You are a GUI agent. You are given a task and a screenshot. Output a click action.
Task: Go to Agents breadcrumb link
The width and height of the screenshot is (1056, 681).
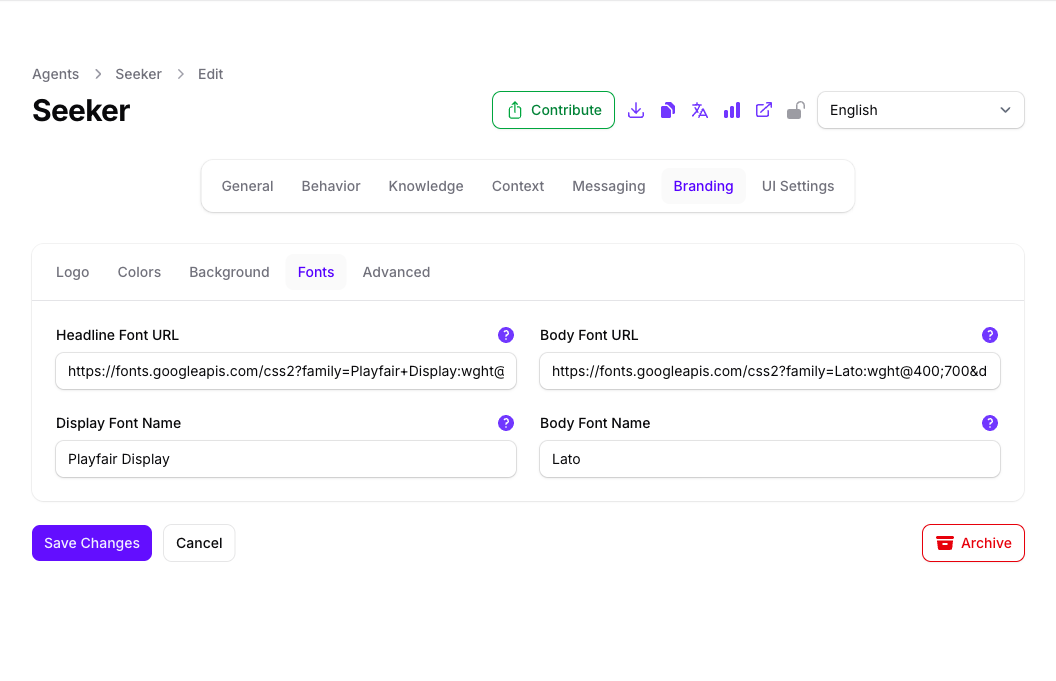click(x=56, y=74)
